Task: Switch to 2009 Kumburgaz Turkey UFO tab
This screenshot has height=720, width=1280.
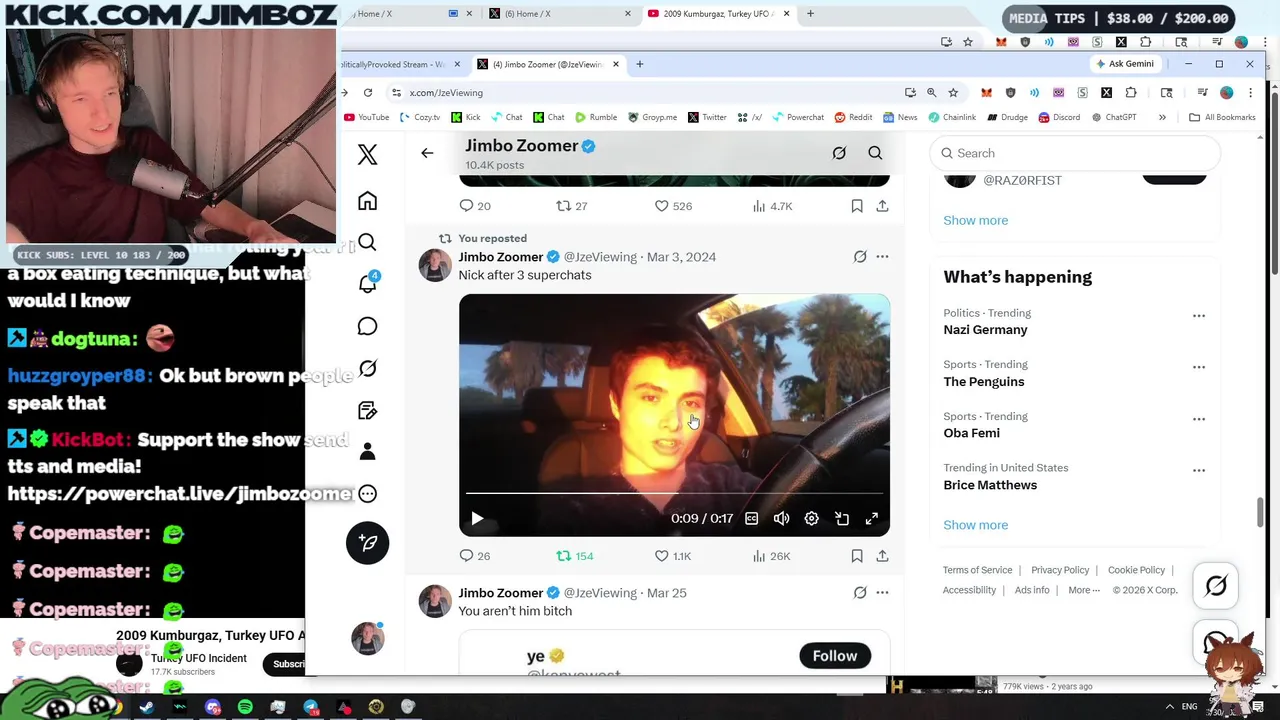Action: 719,14
